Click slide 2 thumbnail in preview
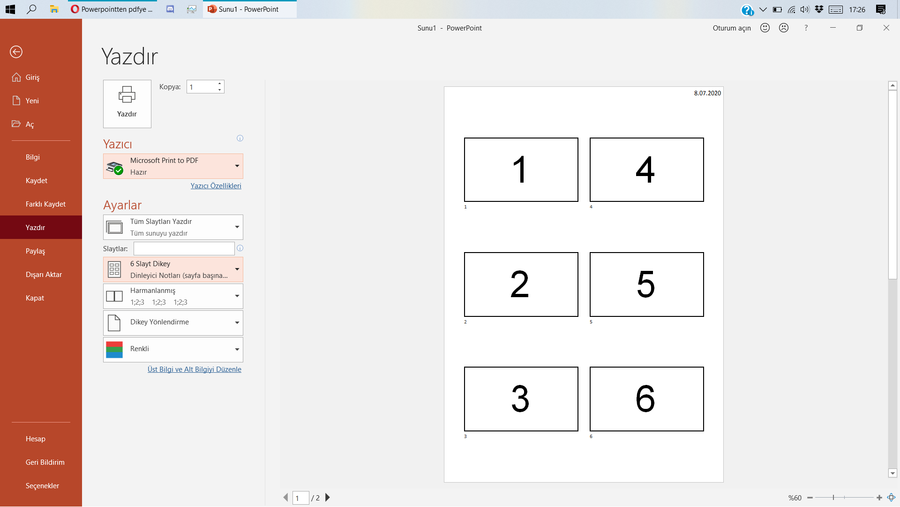The height and width of the screenshot is (507, 900). pos(521,284)
